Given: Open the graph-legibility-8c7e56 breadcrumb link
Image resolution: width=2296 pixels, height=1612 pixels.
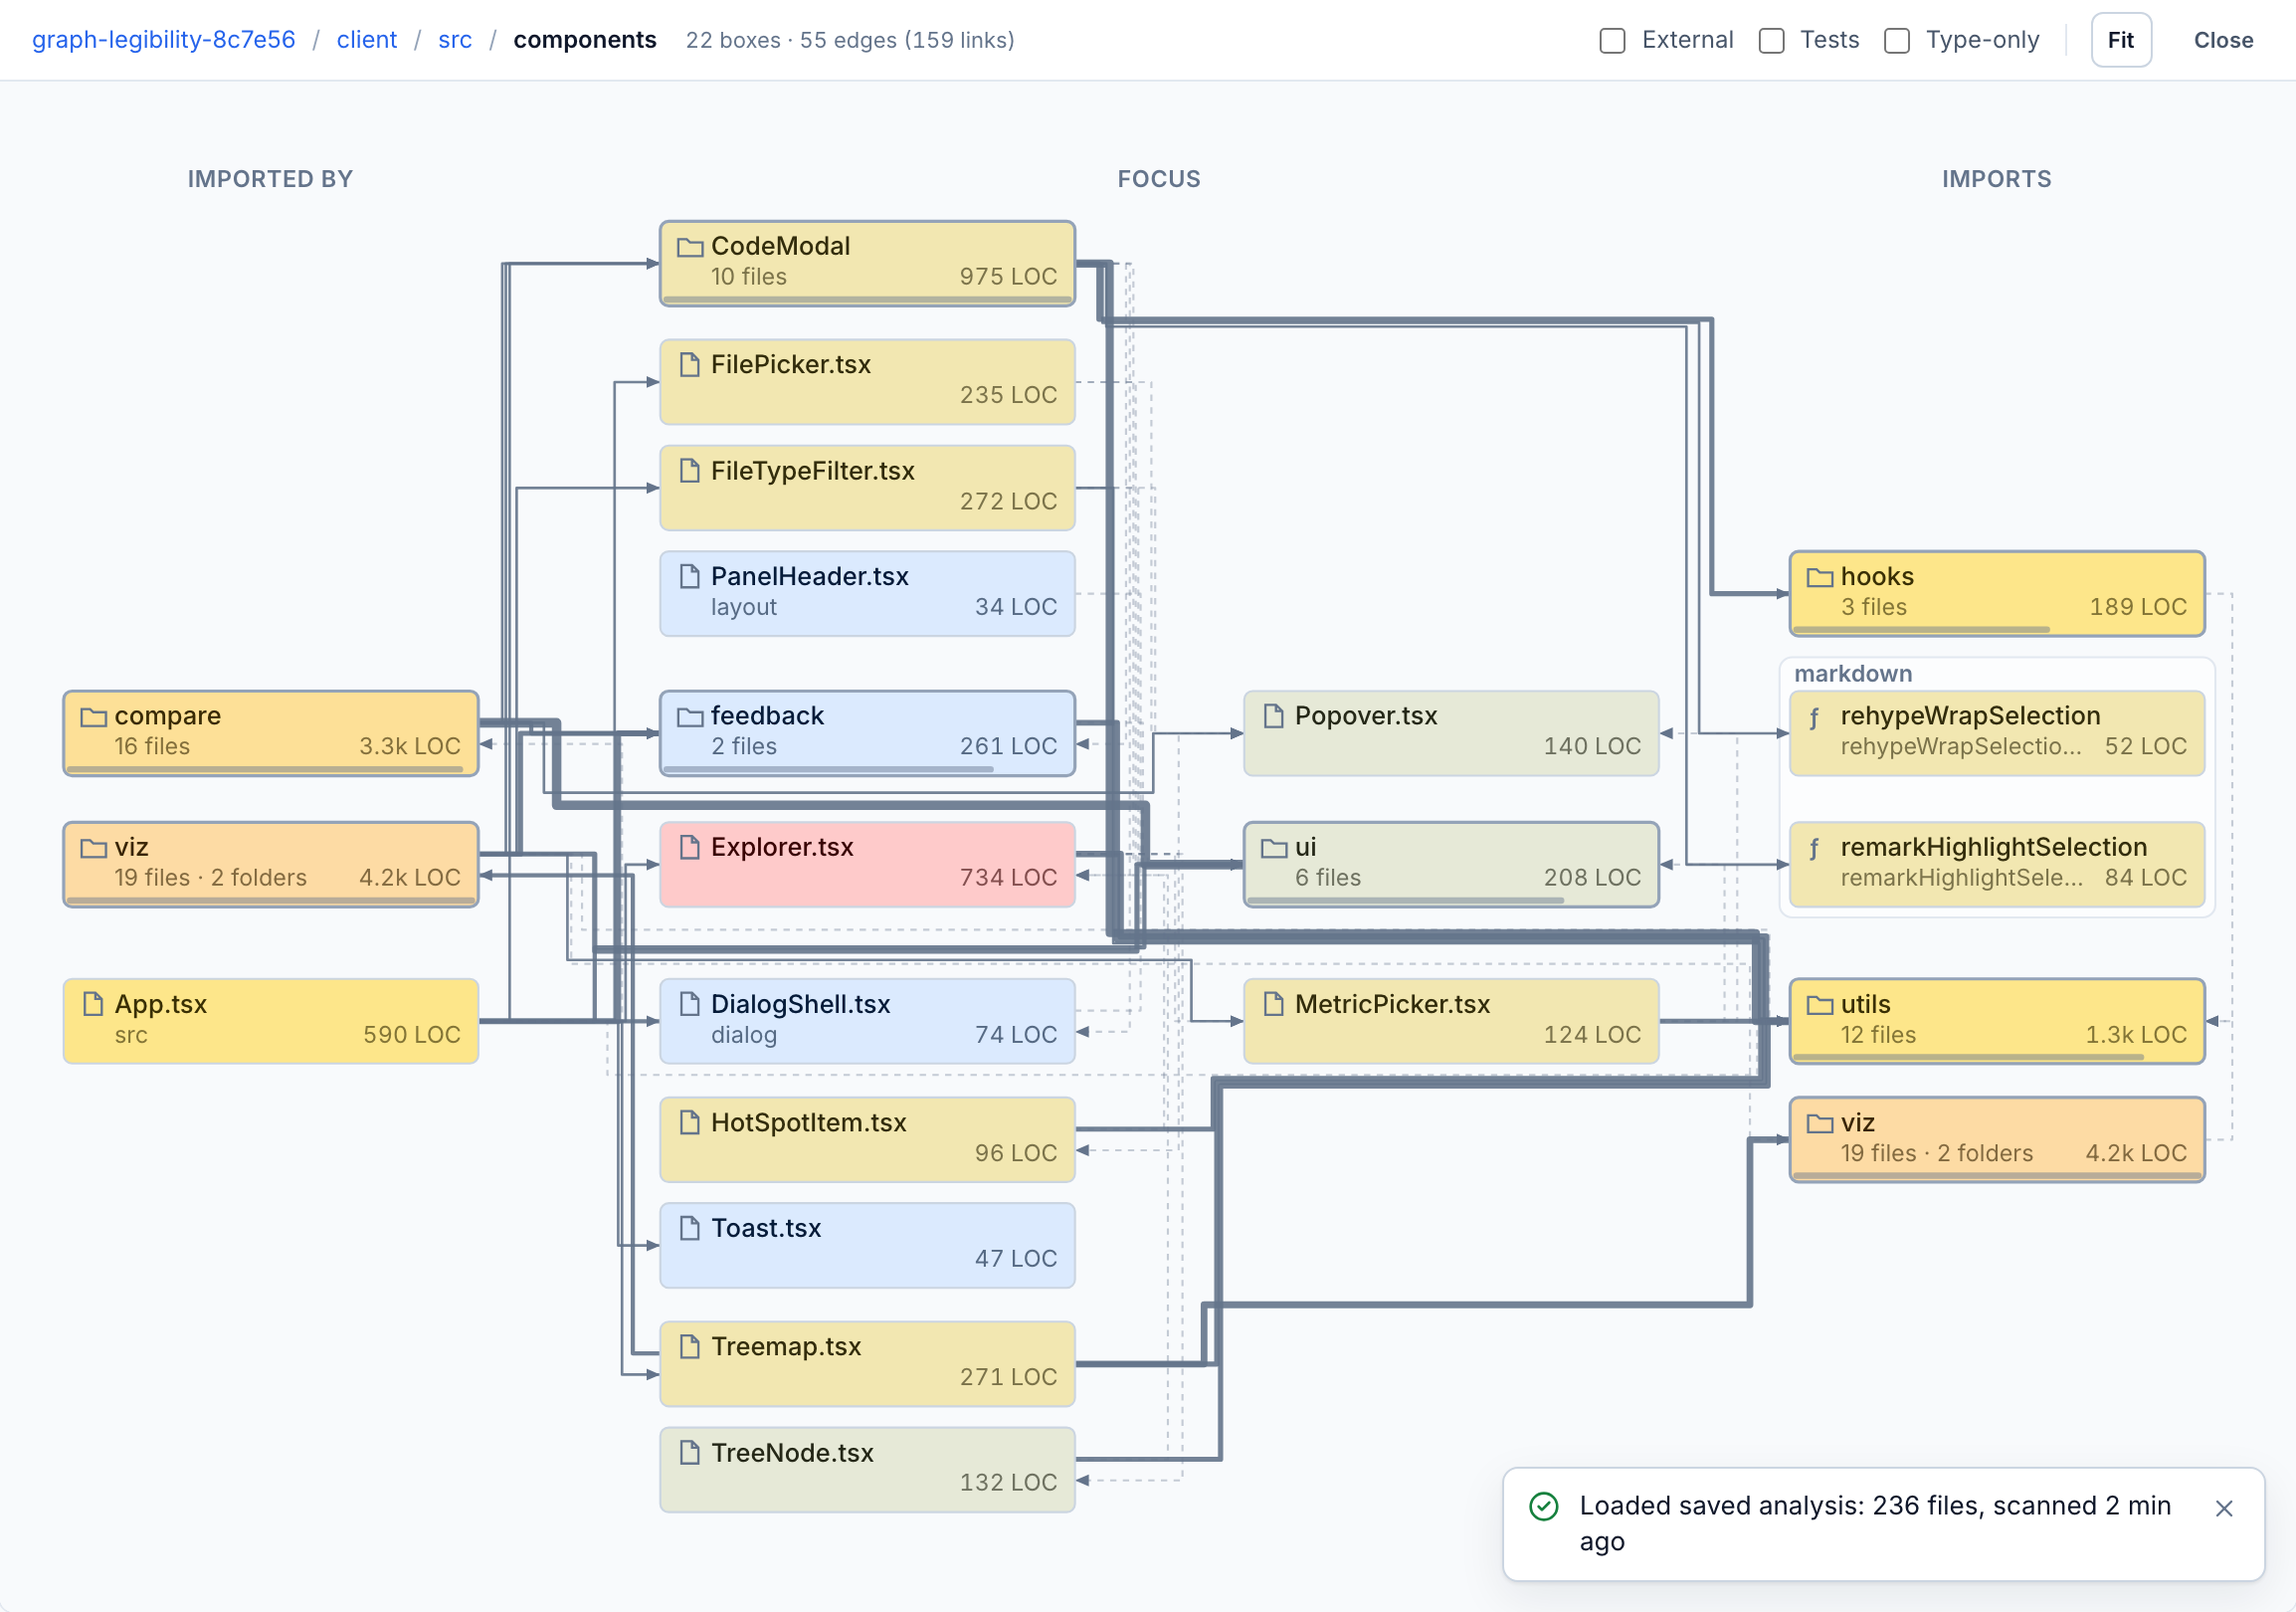Looking at the screenshot, I should pos(164,40).
